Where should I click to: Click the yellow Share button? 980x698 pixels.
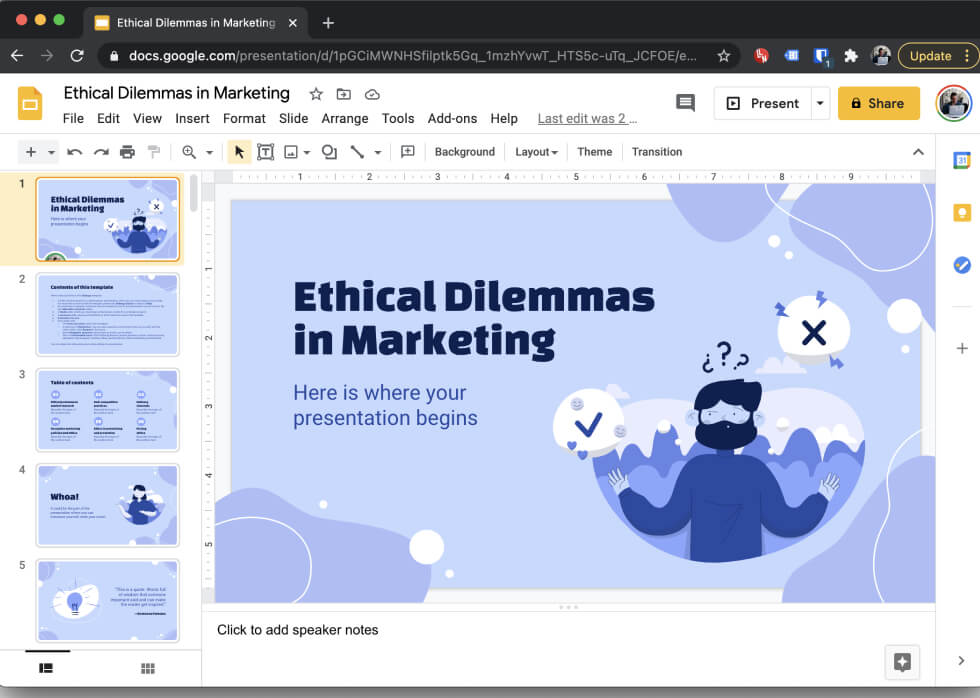[x=878, y=103]
